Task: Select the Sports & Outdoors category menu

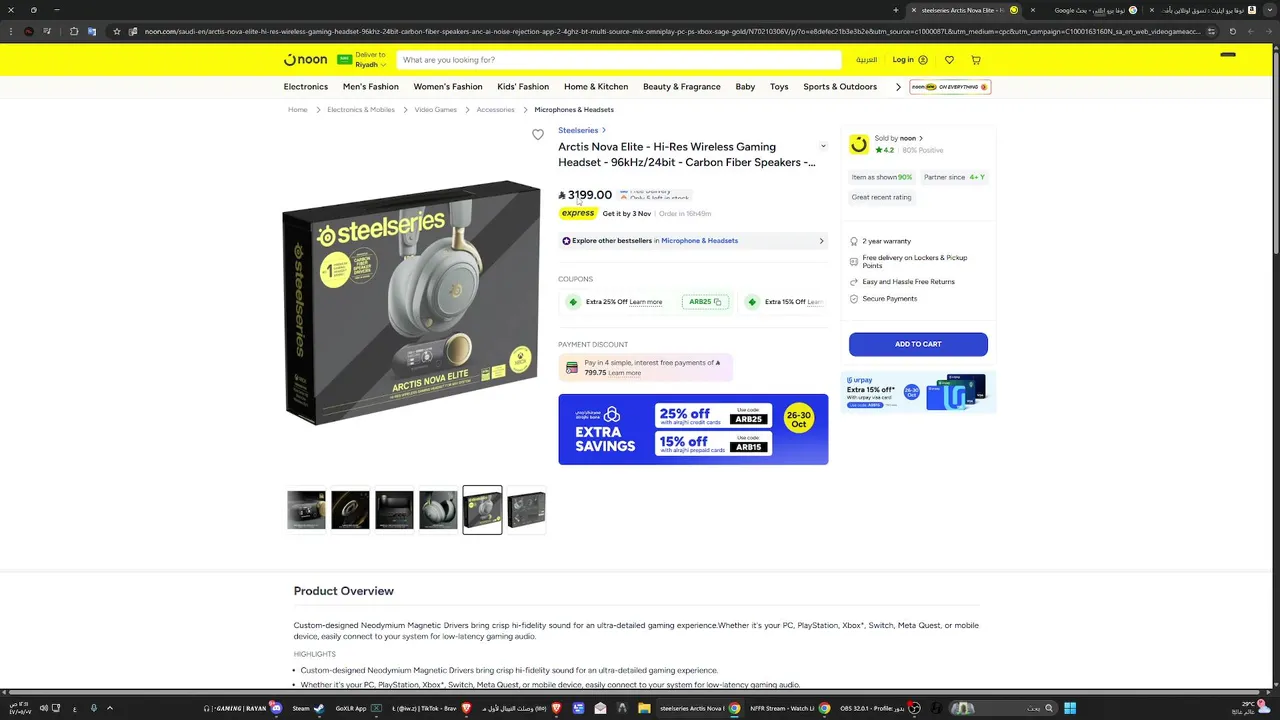Action: coord(840,87)
